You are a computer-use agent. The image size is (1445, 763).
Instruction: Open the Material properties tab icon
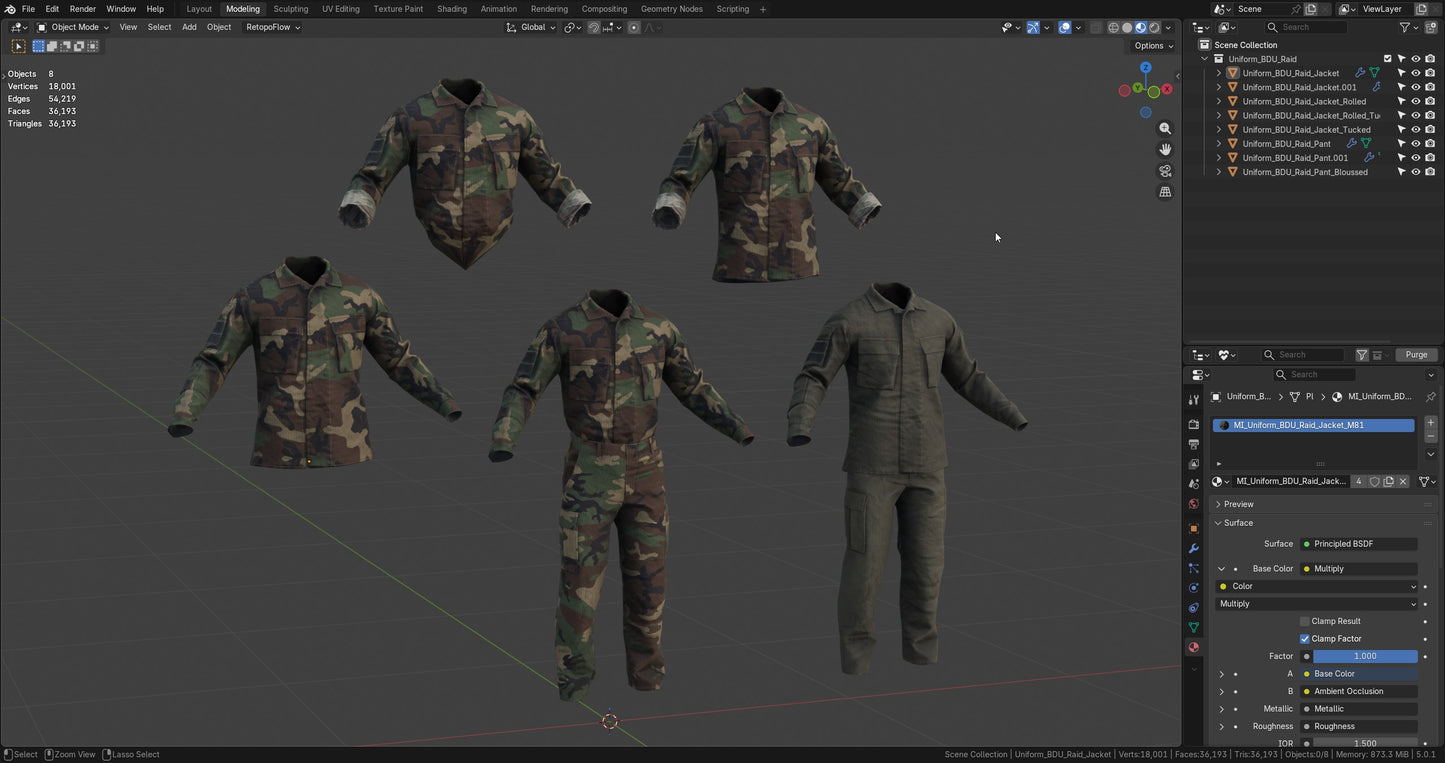1193,648
